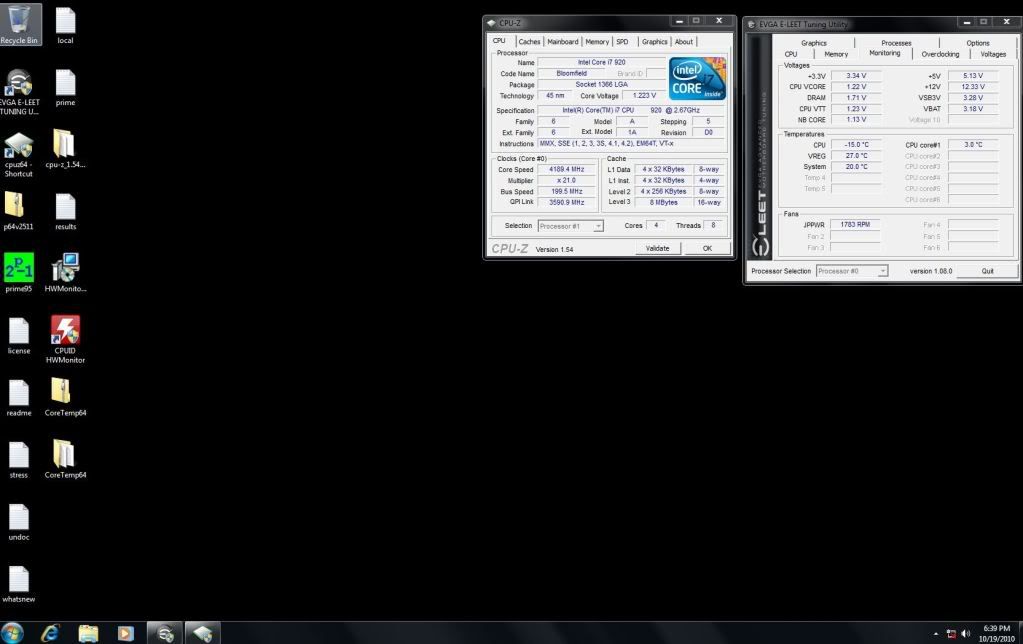Click the CPU temperature value '-15.0 °C'
The height and width of the screenshot is (644, 1023).
pyautogui.click(x=856, y=145)
